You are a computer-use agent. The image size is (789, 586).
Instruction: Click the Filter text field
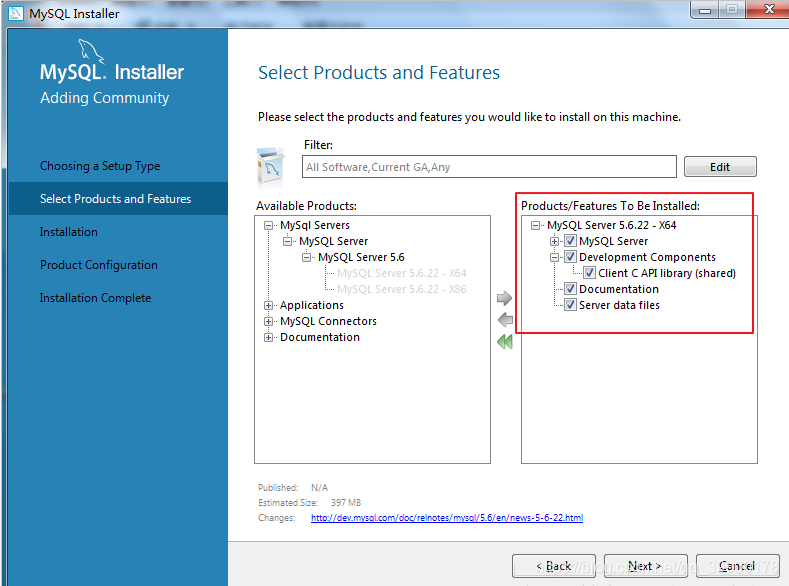point(489,166)
